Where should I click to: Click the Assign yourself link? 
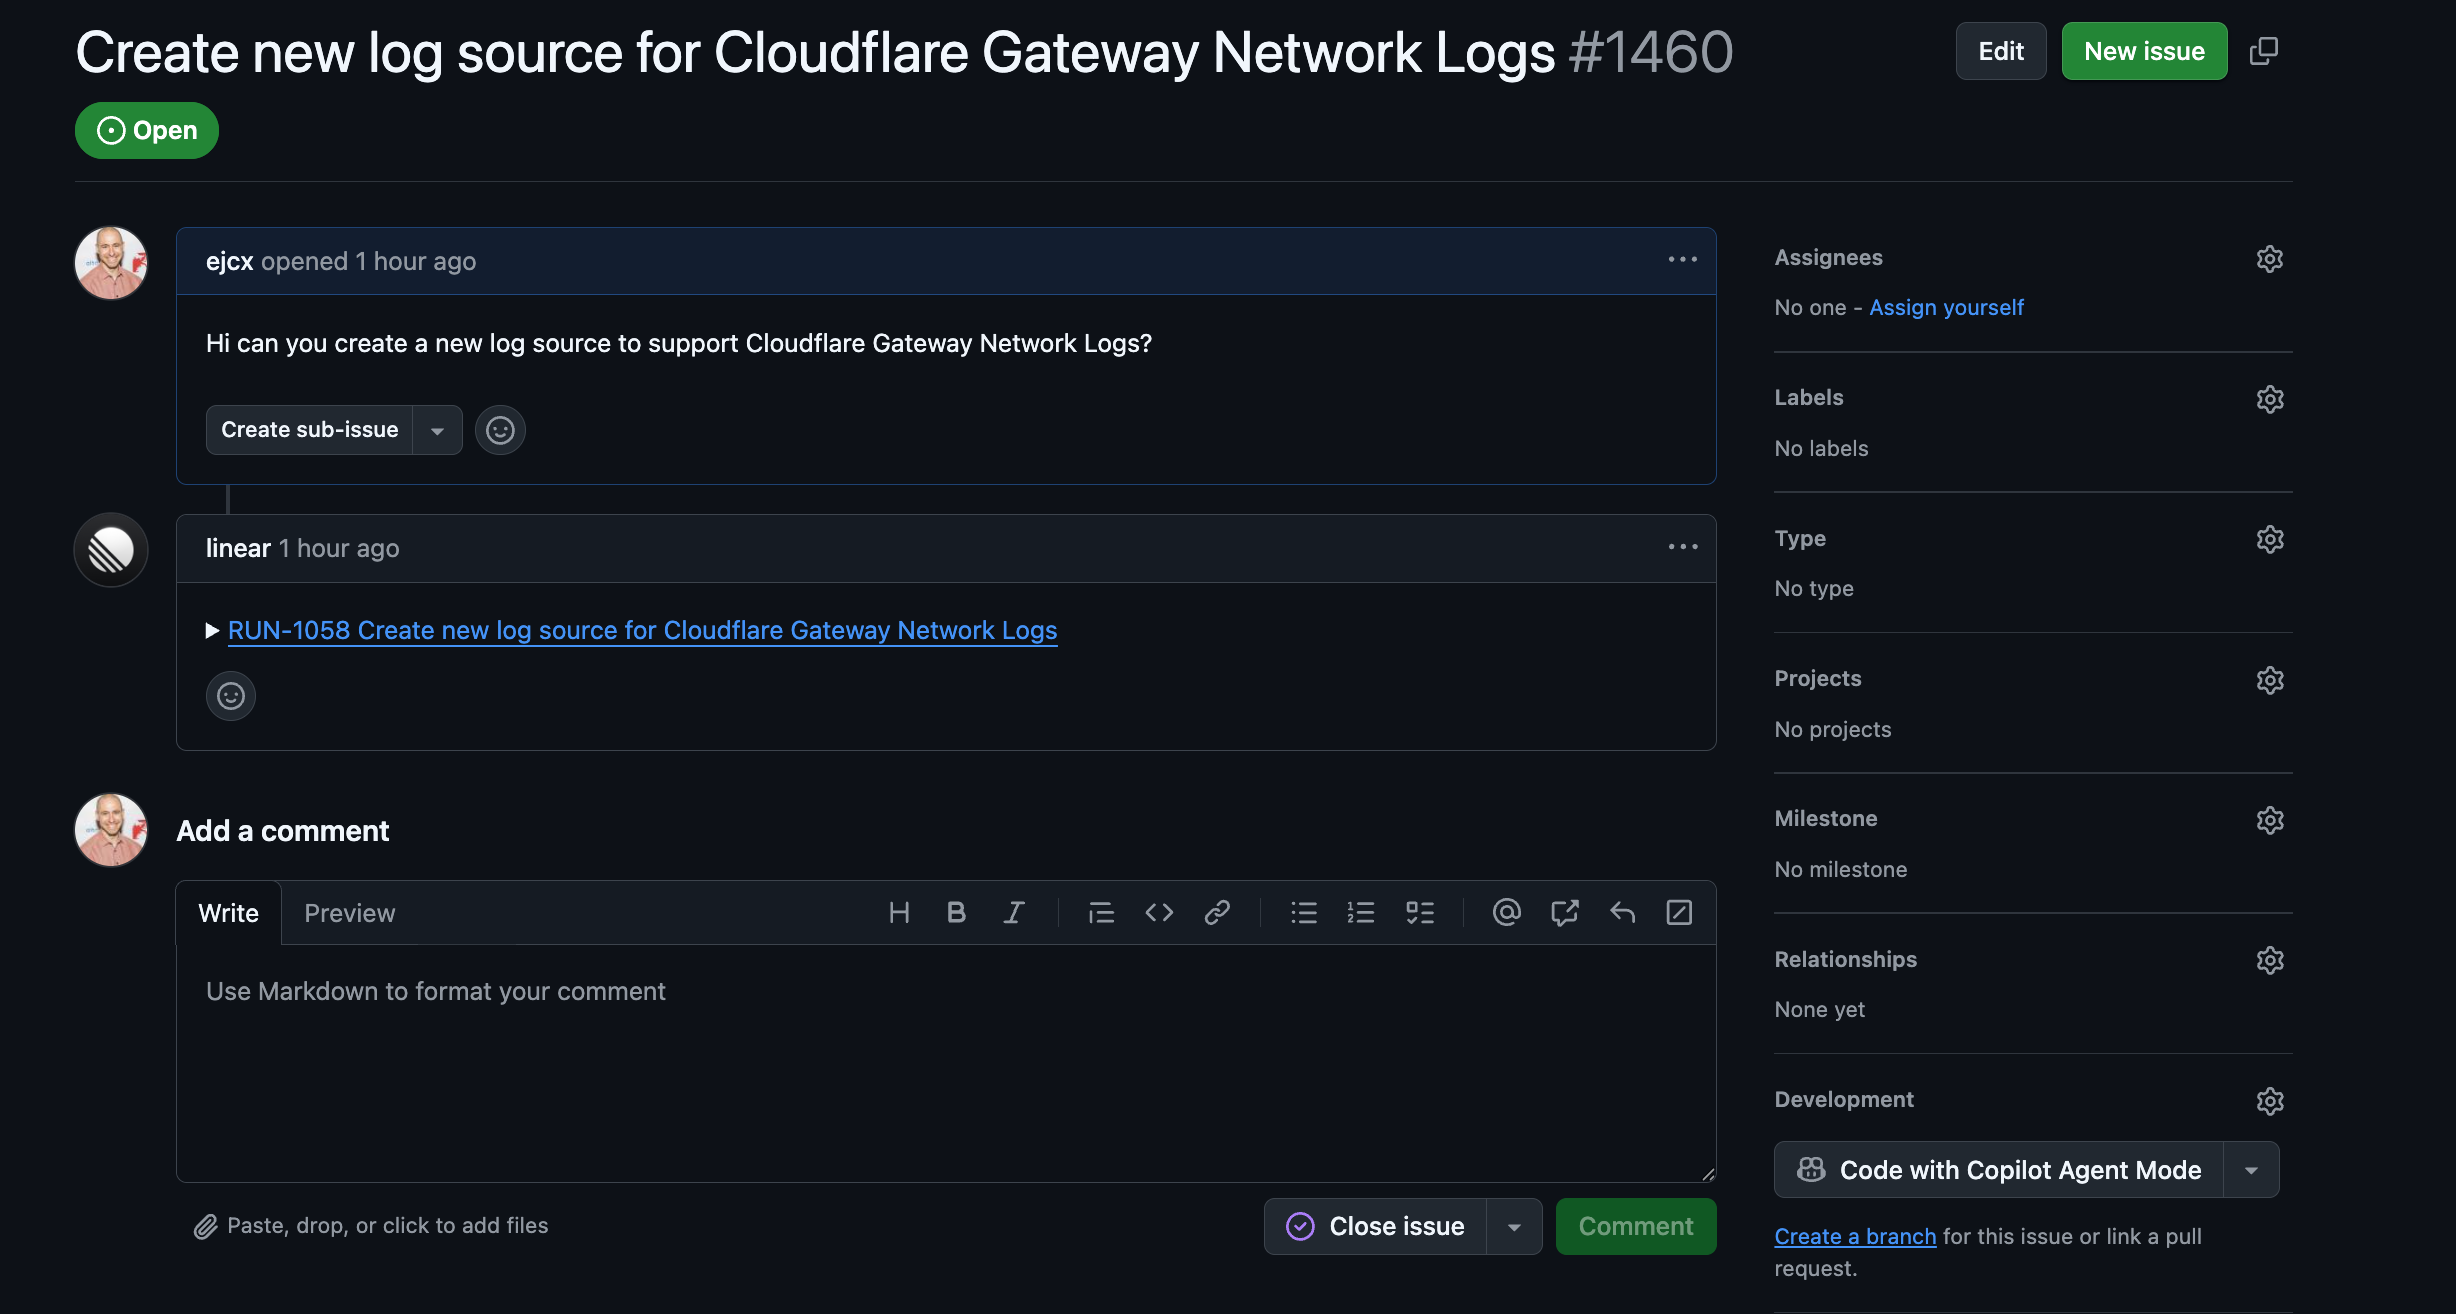(1946, 307)
